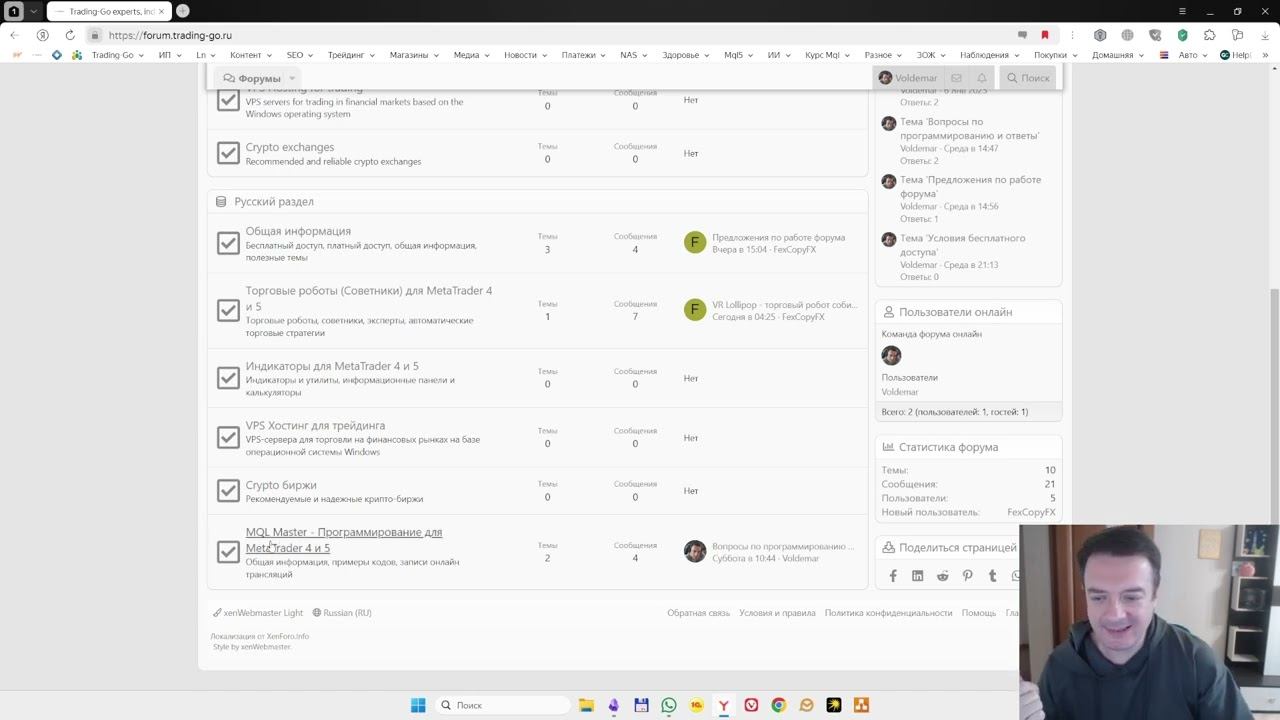Open File Explorer from taskbar
This screenshot has height=720, width=1280.
[586, 705]
